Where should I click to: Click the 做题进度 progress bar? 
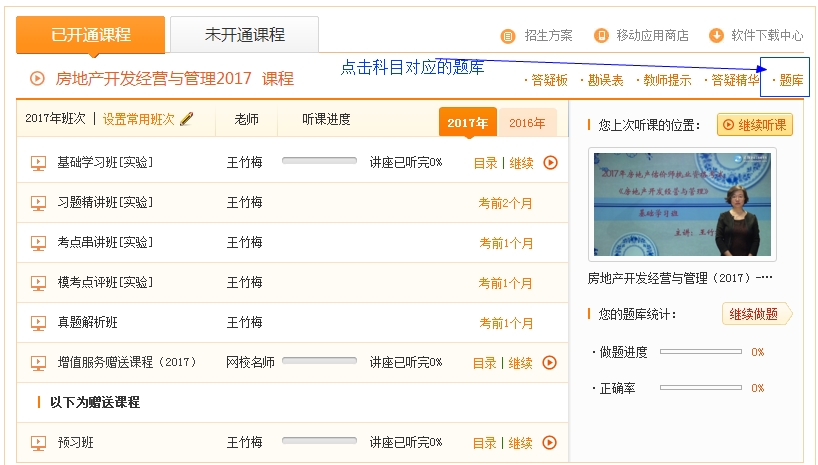[700, 352]
